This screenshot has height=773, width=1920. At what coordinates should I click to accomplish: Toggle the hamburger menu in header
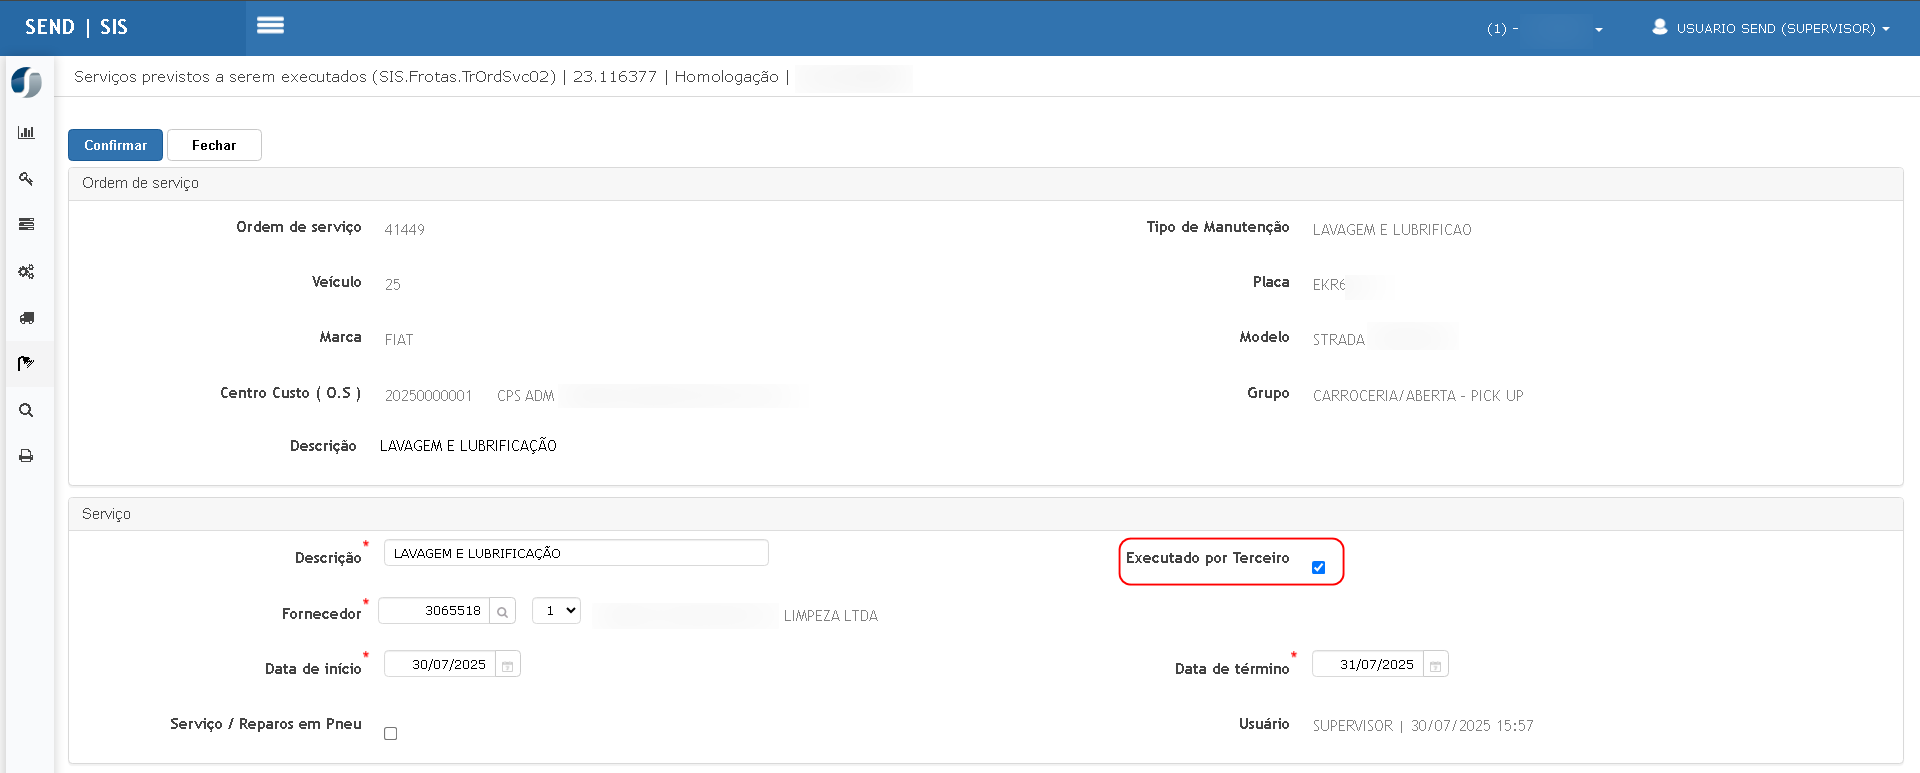tap(270, 26)
